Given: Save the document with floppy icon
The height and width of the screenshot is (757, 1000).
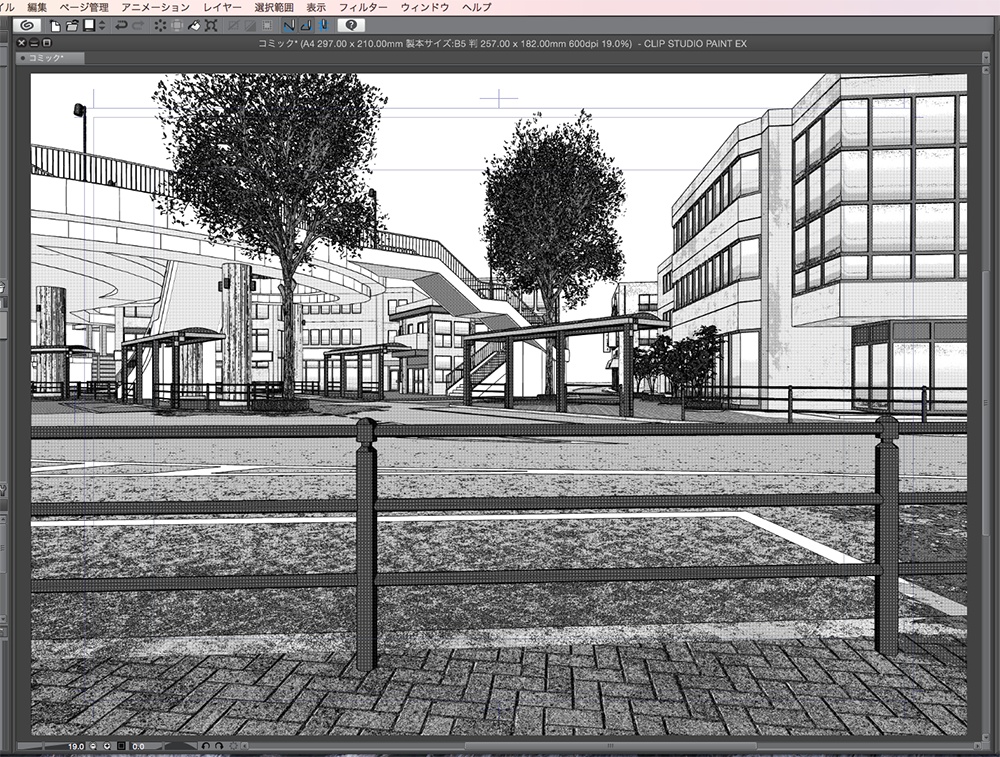Looking at the screenshot, I should [89, 26].
